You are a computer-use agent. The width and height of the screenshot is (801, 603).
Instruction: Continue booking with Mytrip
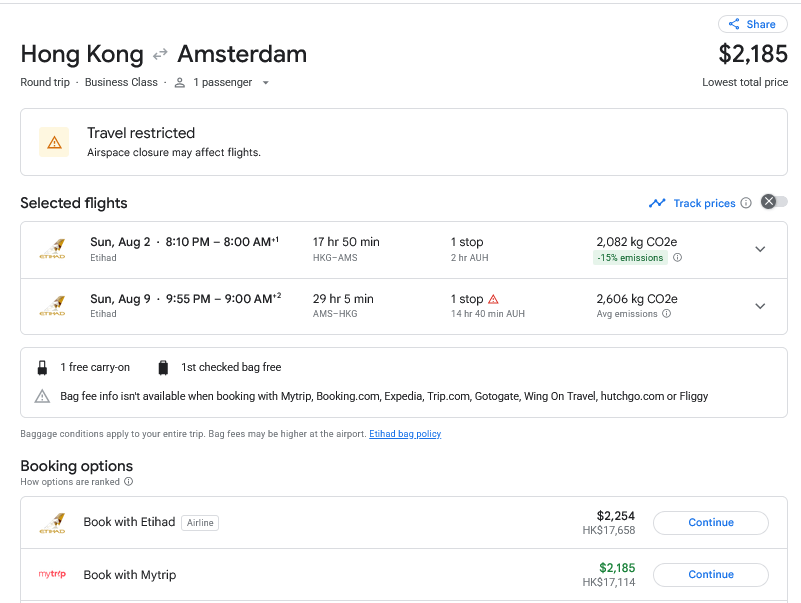(x=710, y=575)
